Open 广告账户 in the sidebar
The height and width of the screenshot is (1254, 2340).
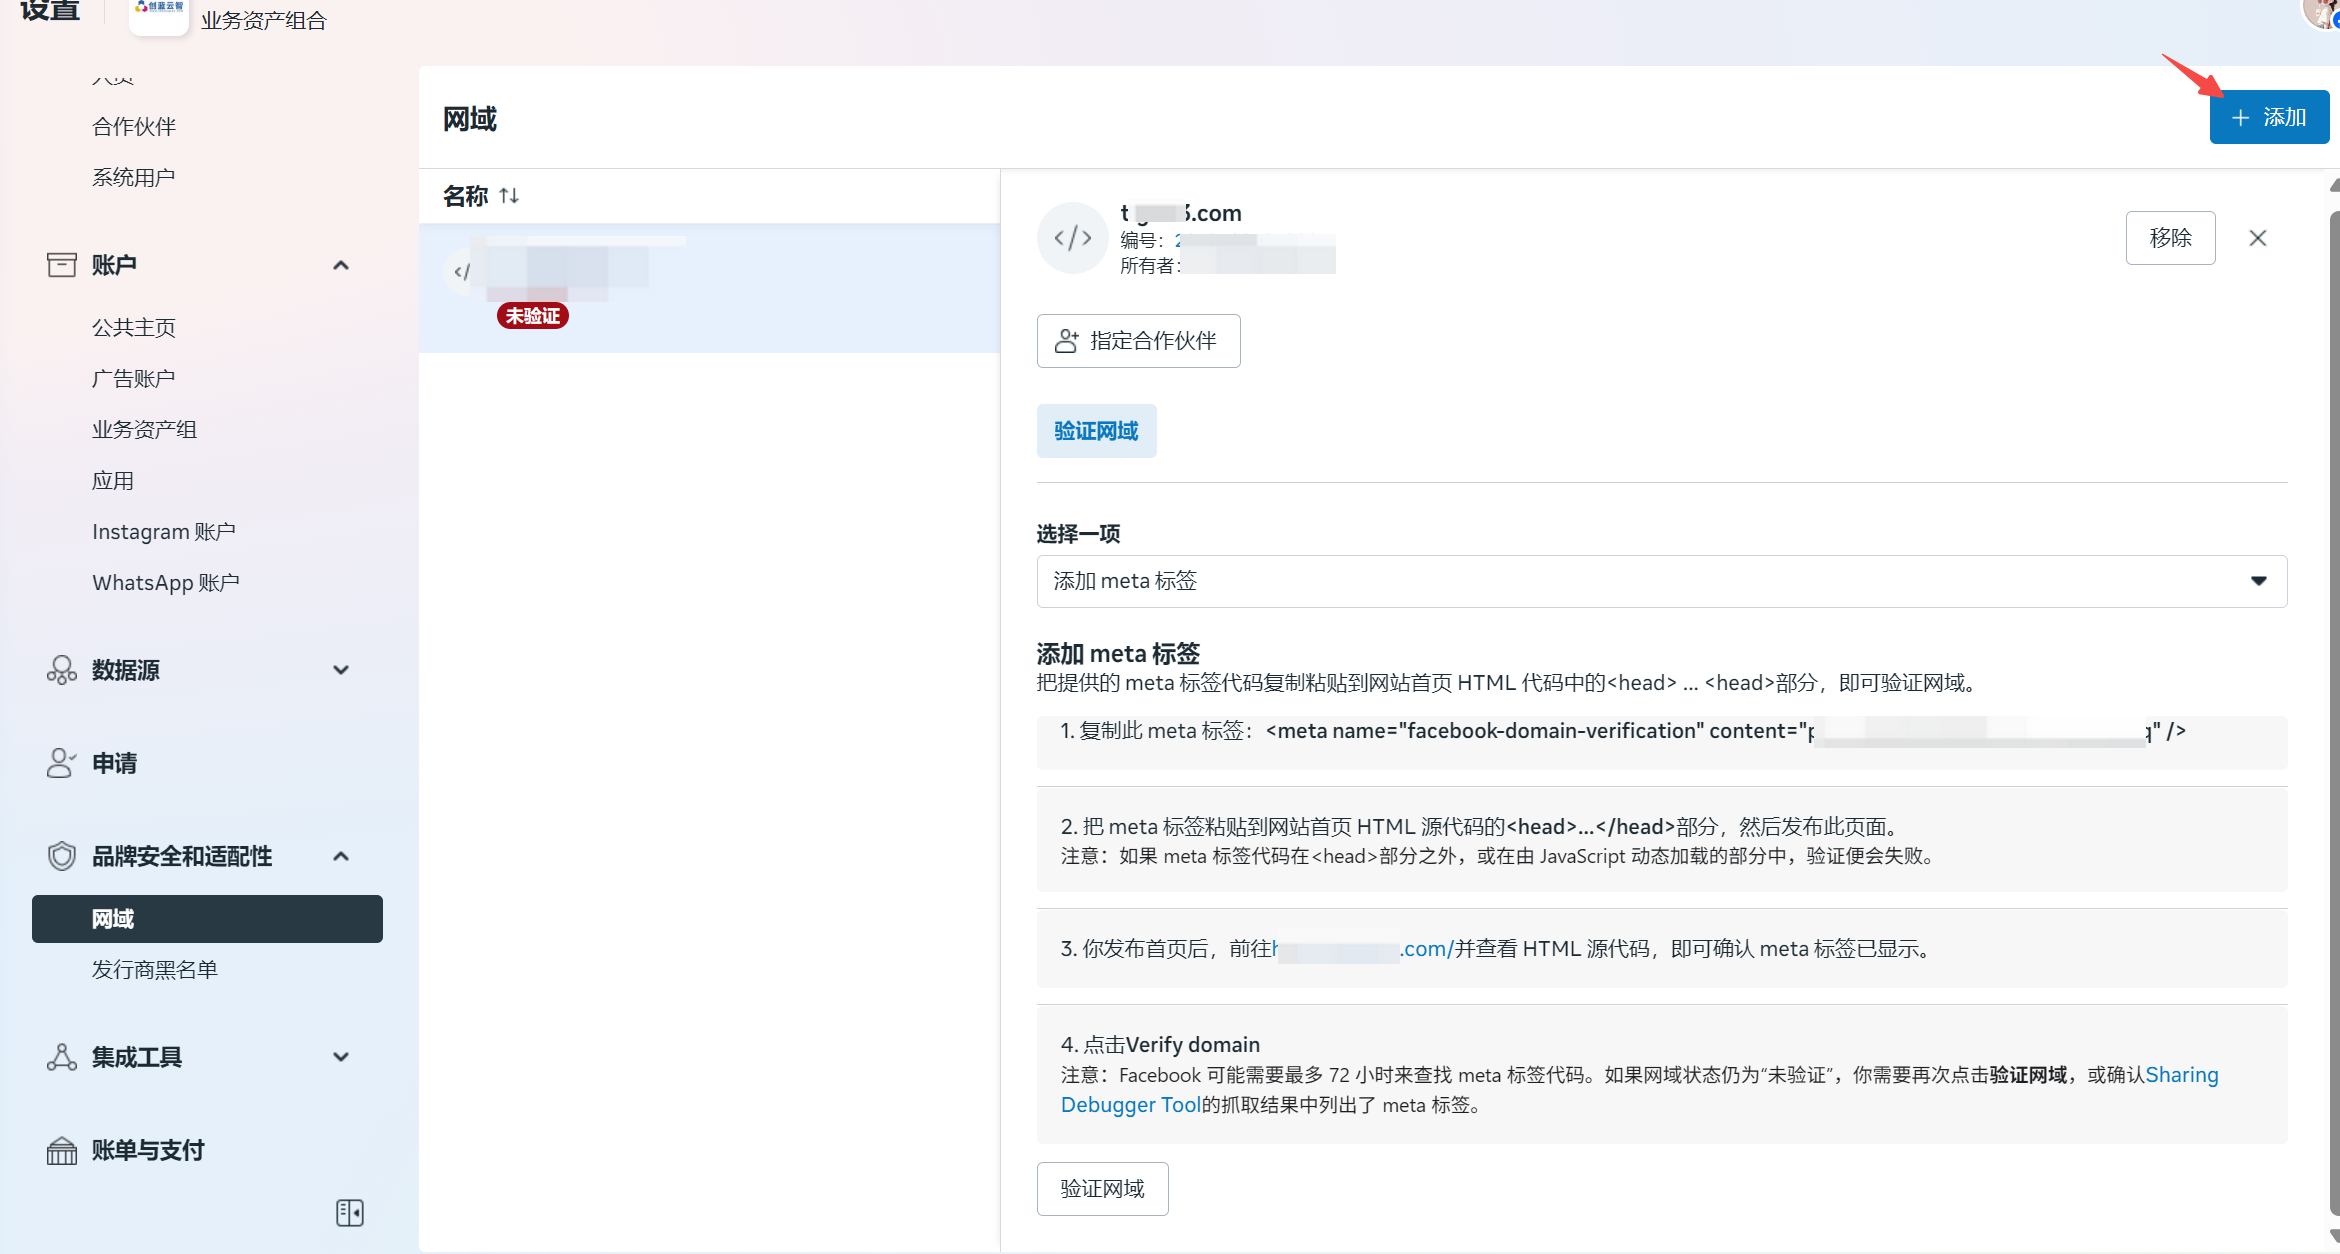coord(133,379)
